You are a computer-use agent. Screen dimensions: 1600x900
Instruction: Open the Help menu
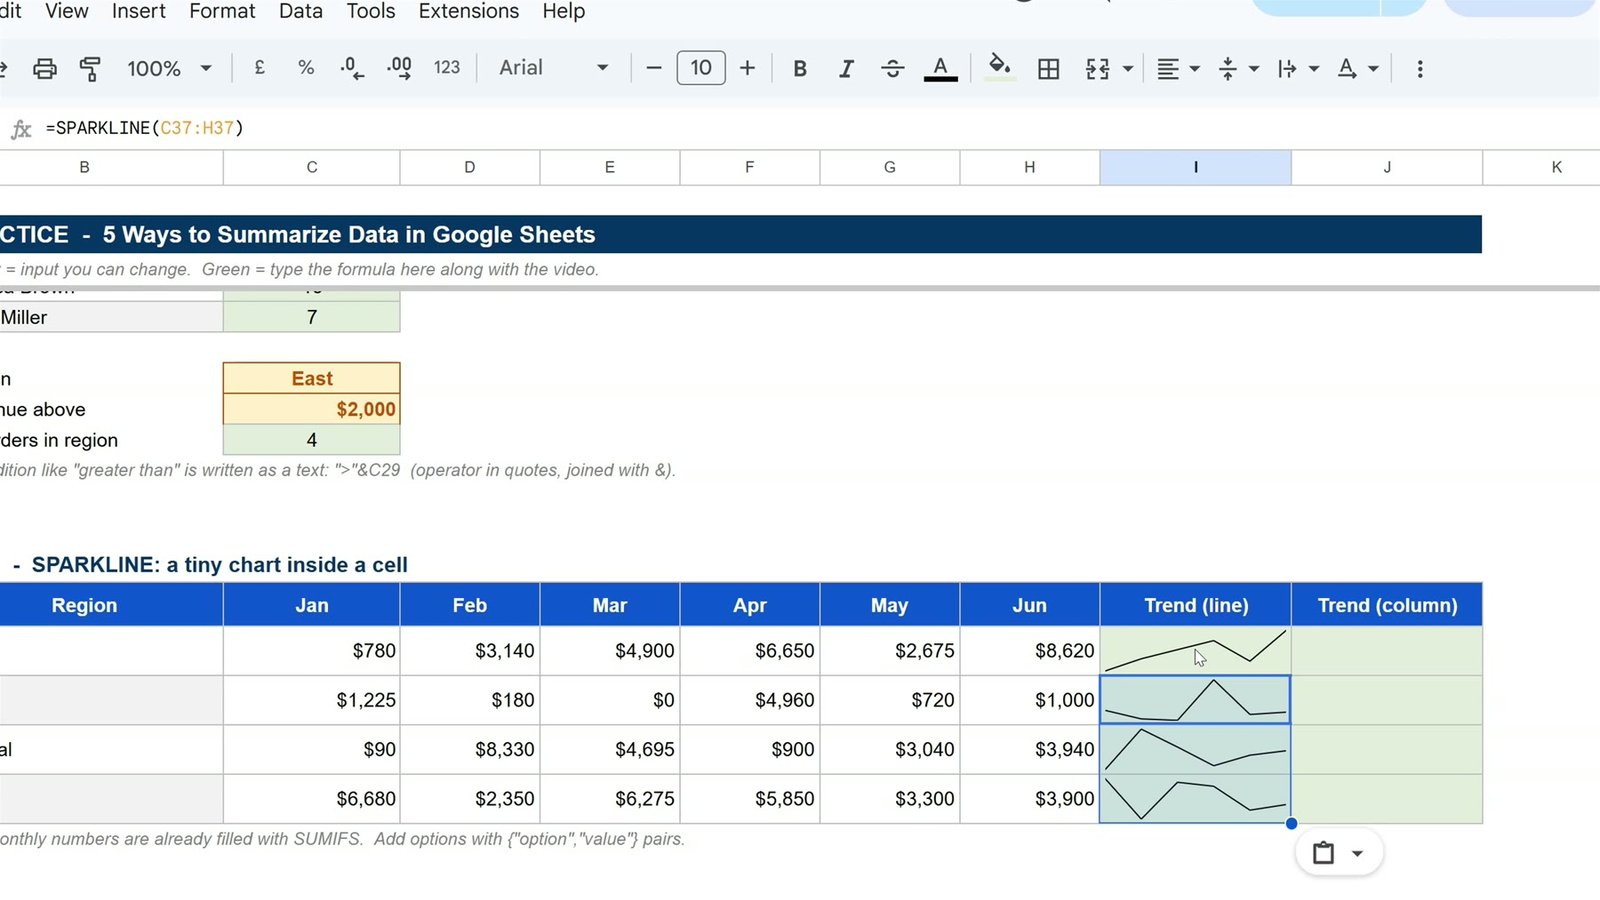pyautogui.click(x=564, y=11)
